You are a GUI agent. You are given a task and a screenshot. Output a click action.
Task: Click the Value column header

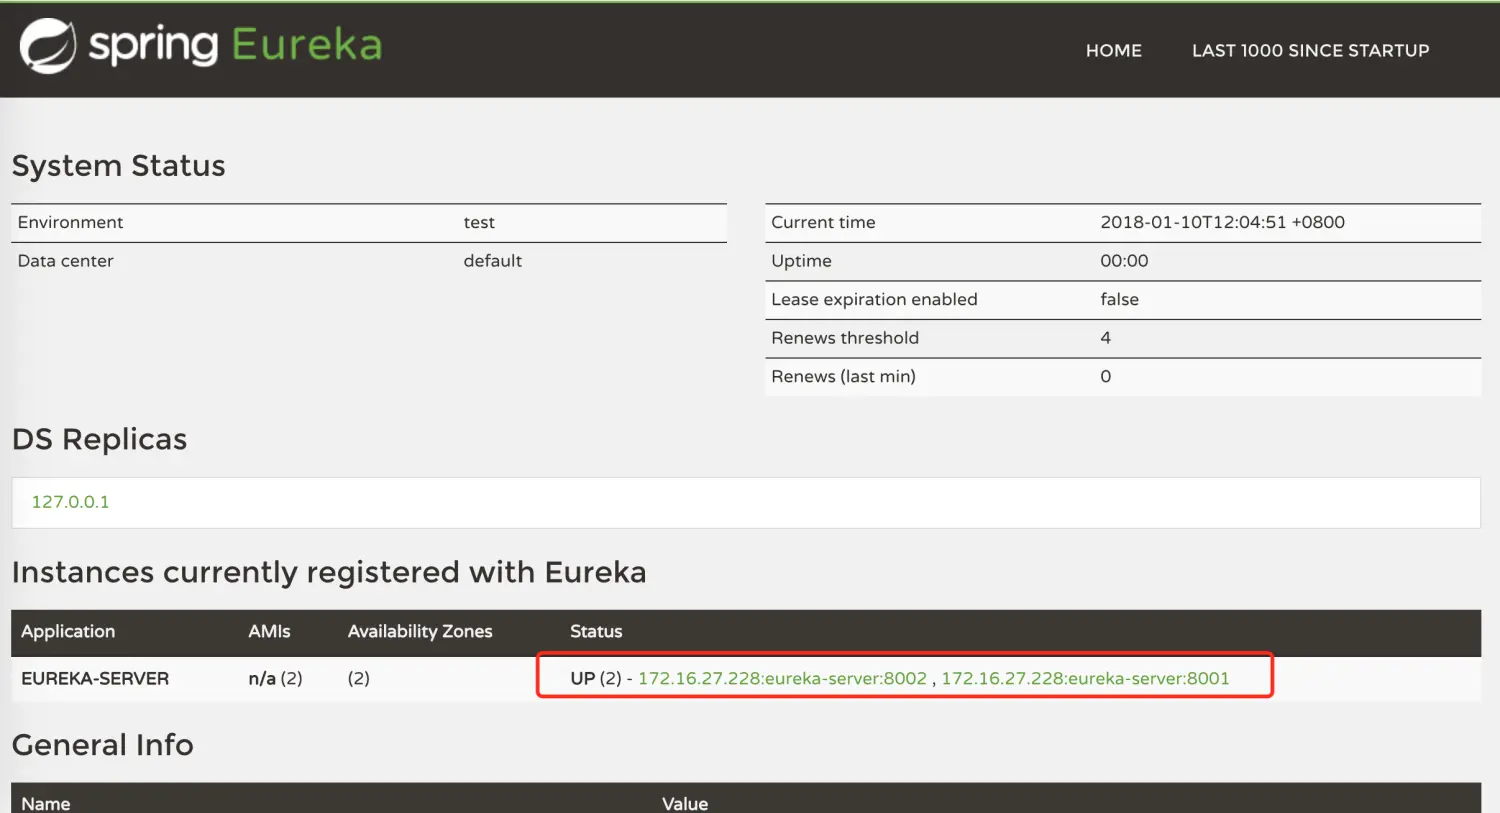pos(685,803)
